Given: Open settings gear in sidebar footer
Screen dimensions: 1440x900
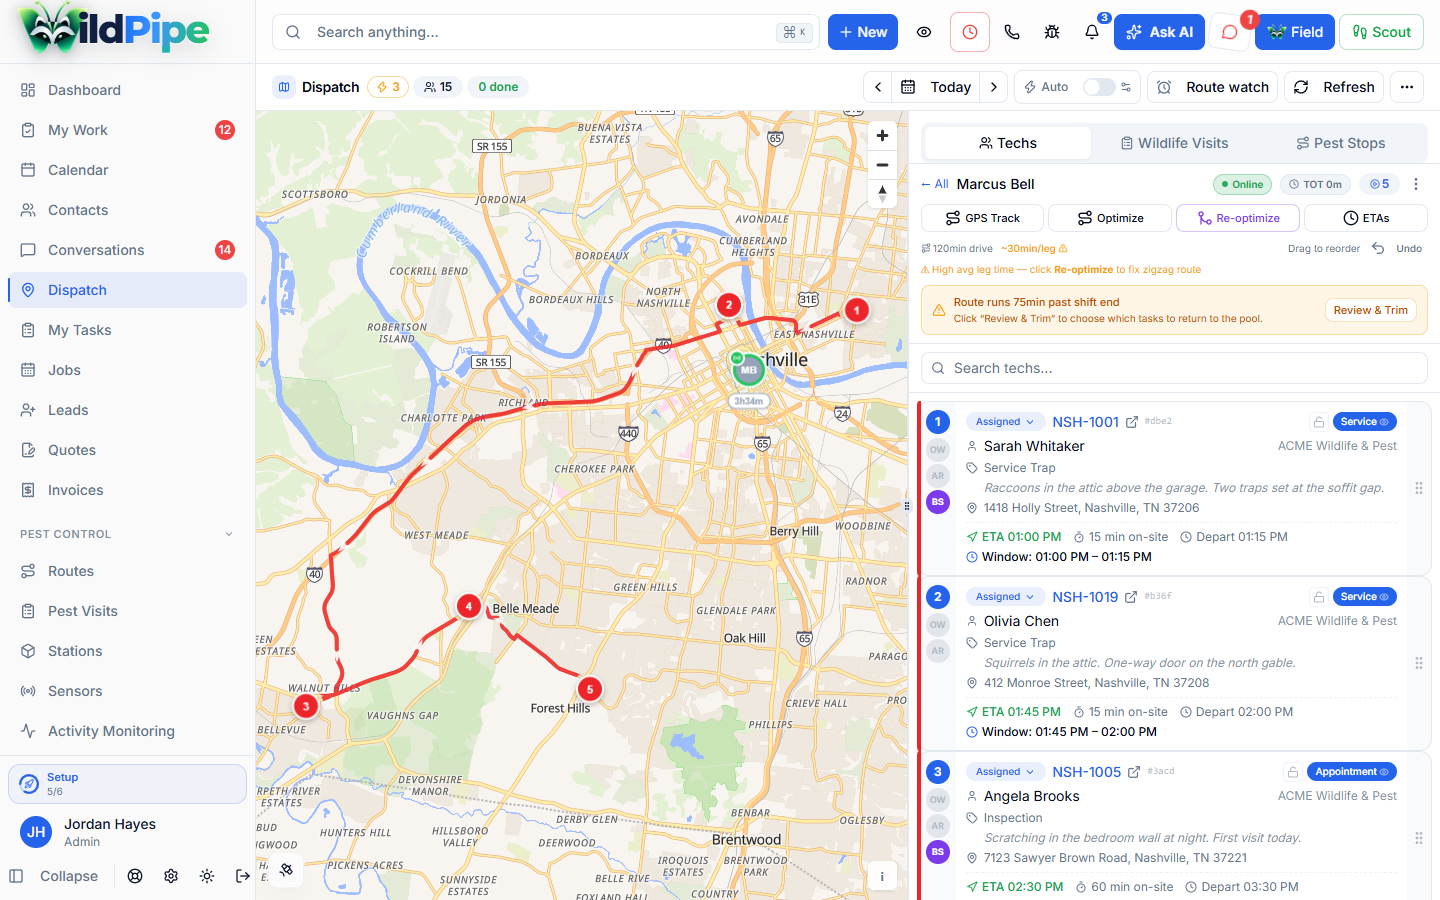Looking at the screenshot, I should 171,876.
